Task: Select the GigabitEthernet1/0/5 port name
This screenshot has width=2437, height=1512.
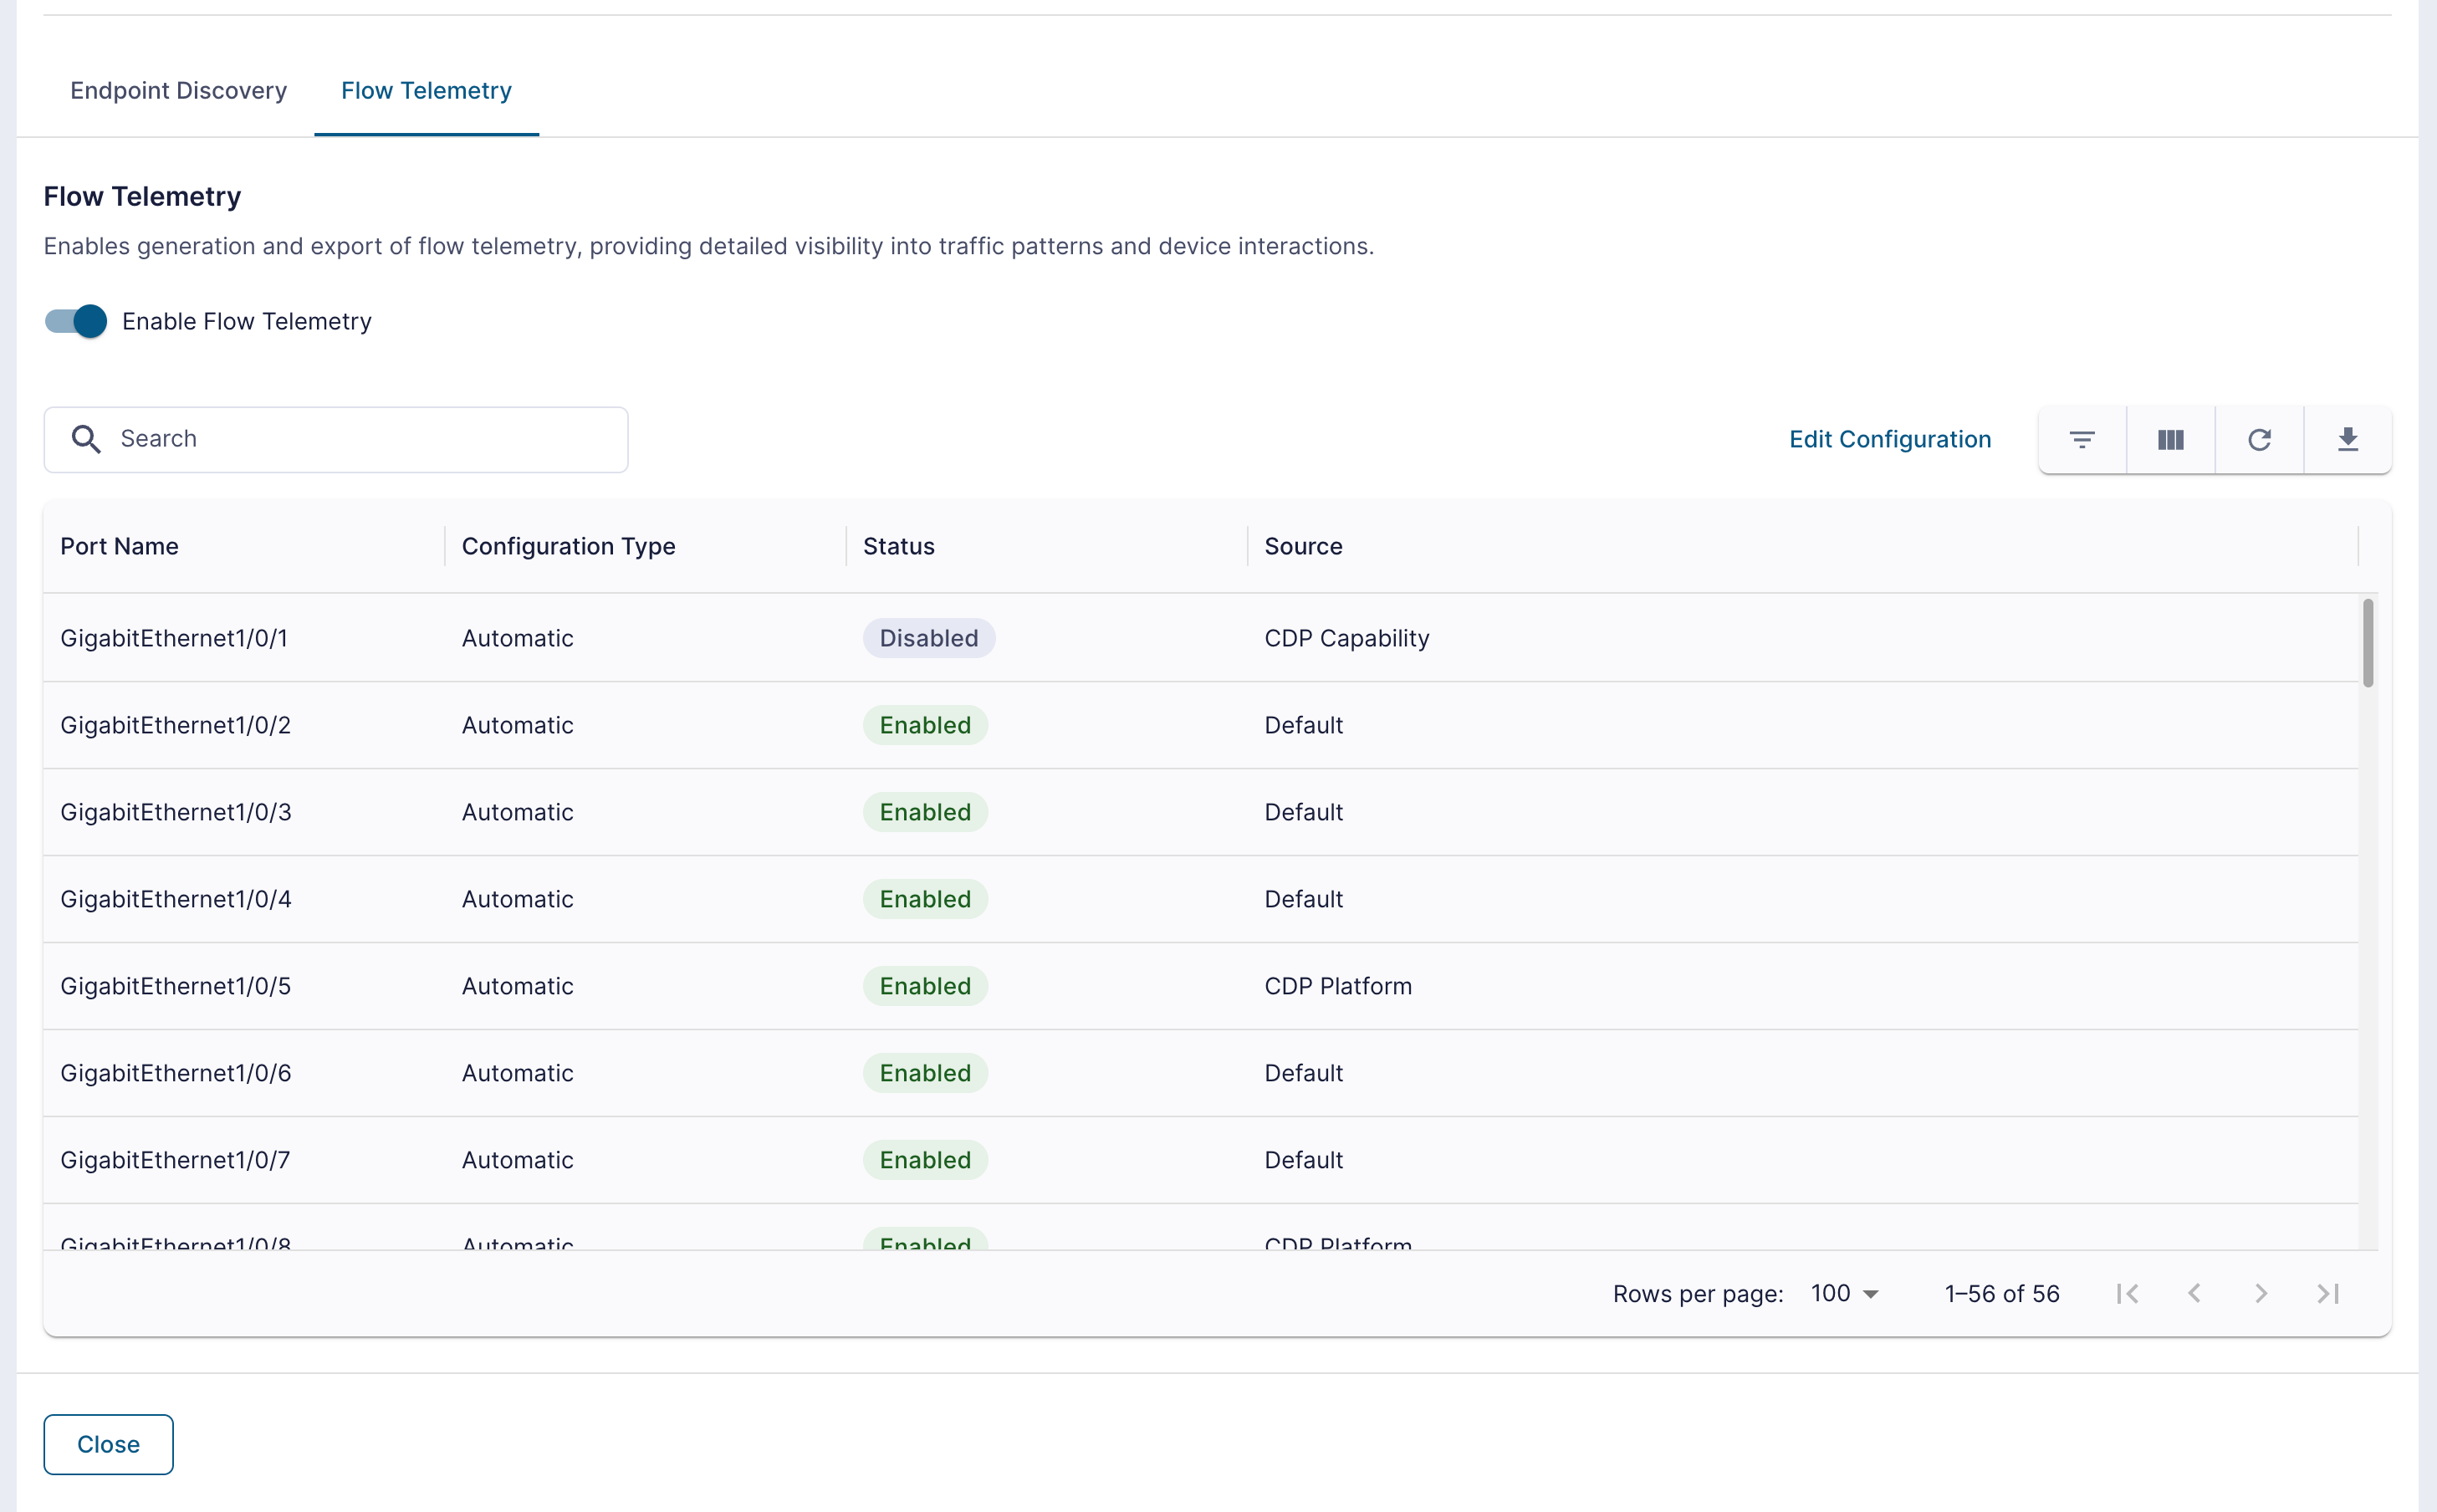Action: 175,986
